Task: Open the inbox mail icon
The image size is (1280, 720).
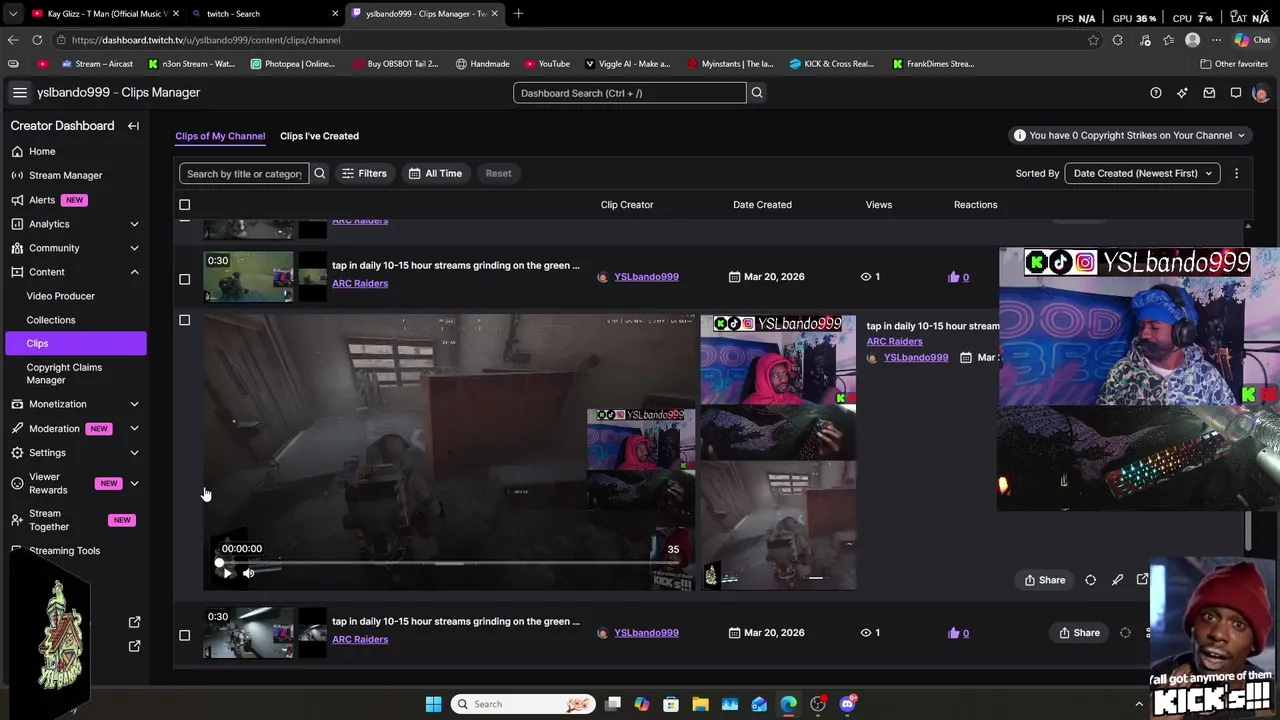Action: [x=1209, y=93]
